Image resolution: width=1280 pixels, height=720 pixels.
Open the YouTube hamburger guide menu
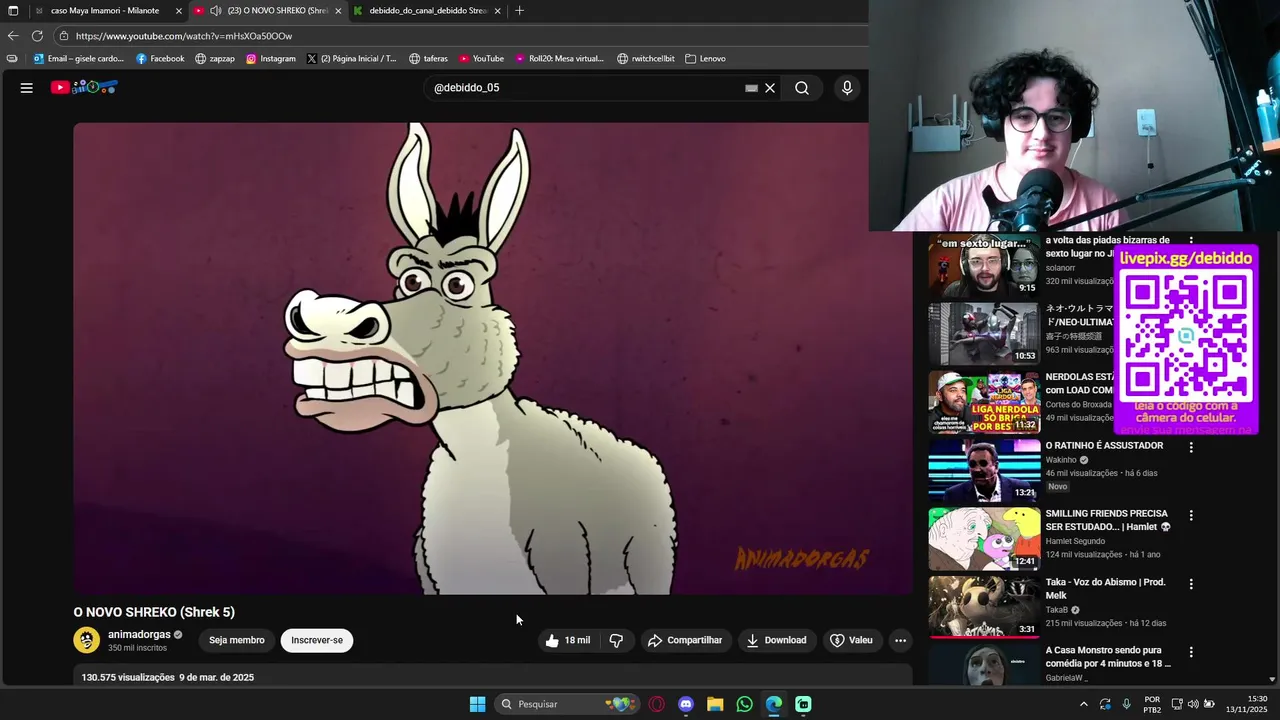(x=27, y=88)
